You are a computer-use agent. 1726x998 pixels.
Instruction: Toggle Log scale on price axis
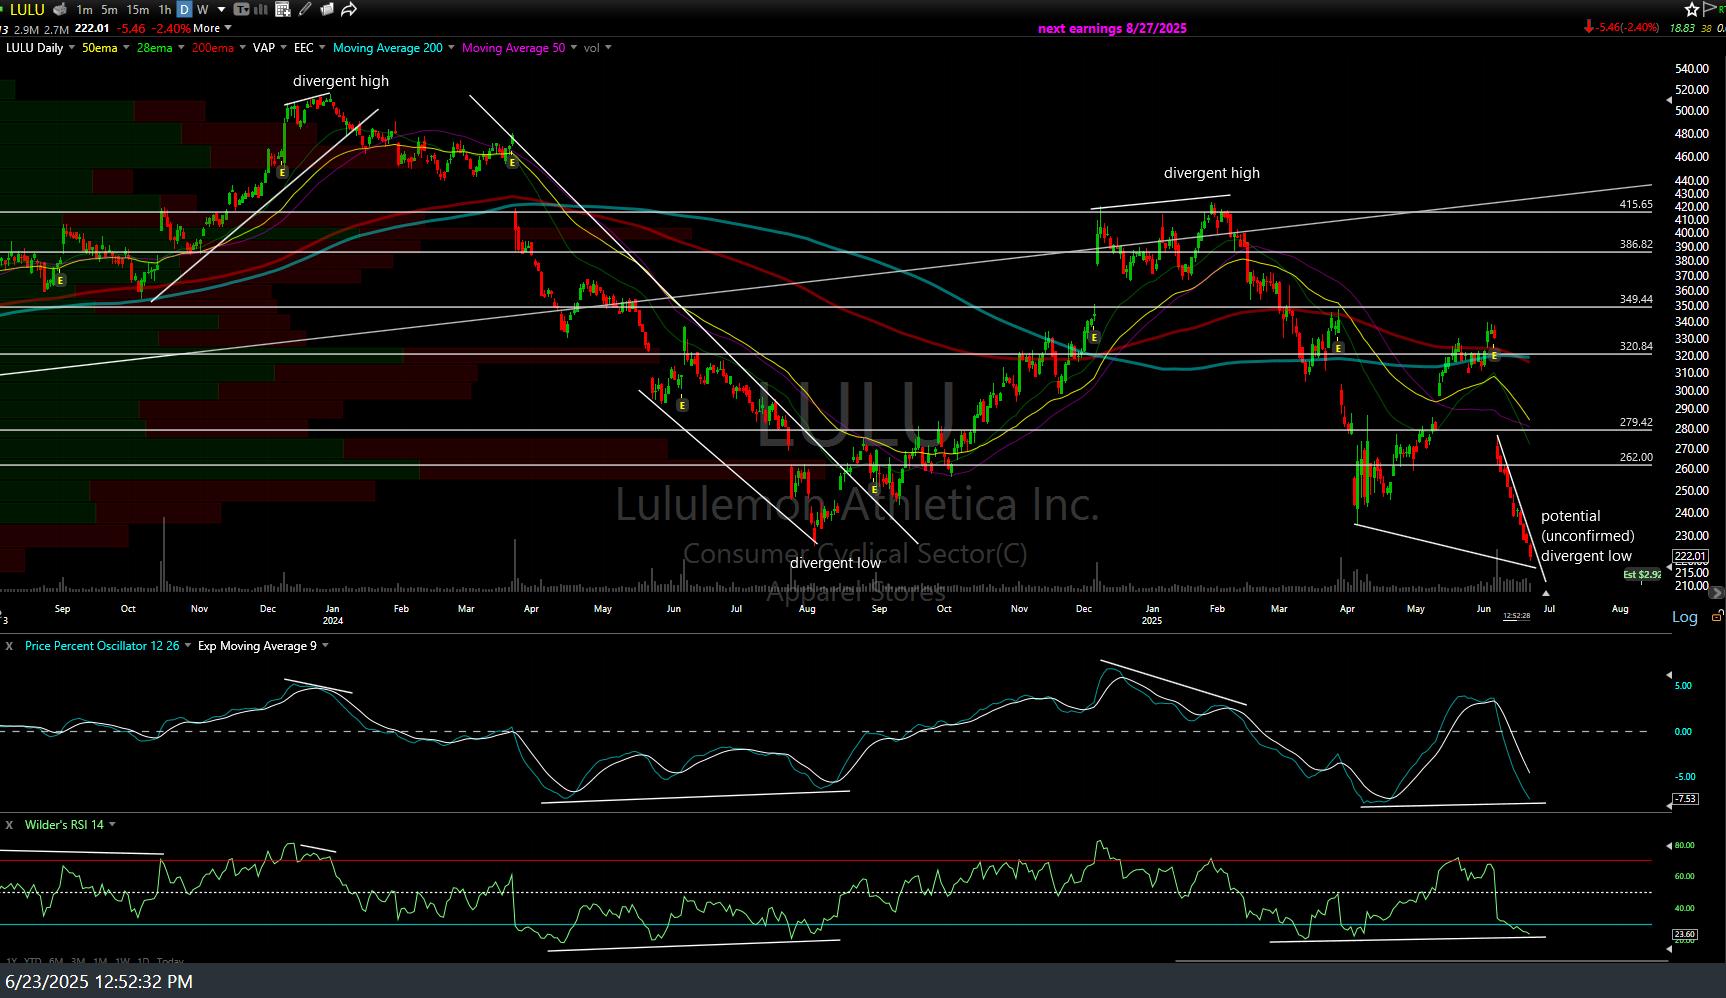1684,617
